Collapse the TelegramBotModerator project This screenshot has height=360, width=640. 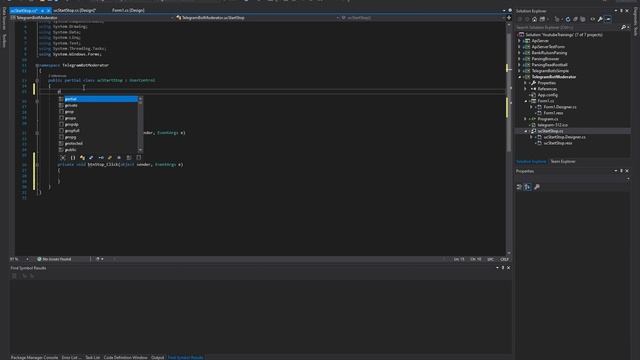[x=520, y=77]
